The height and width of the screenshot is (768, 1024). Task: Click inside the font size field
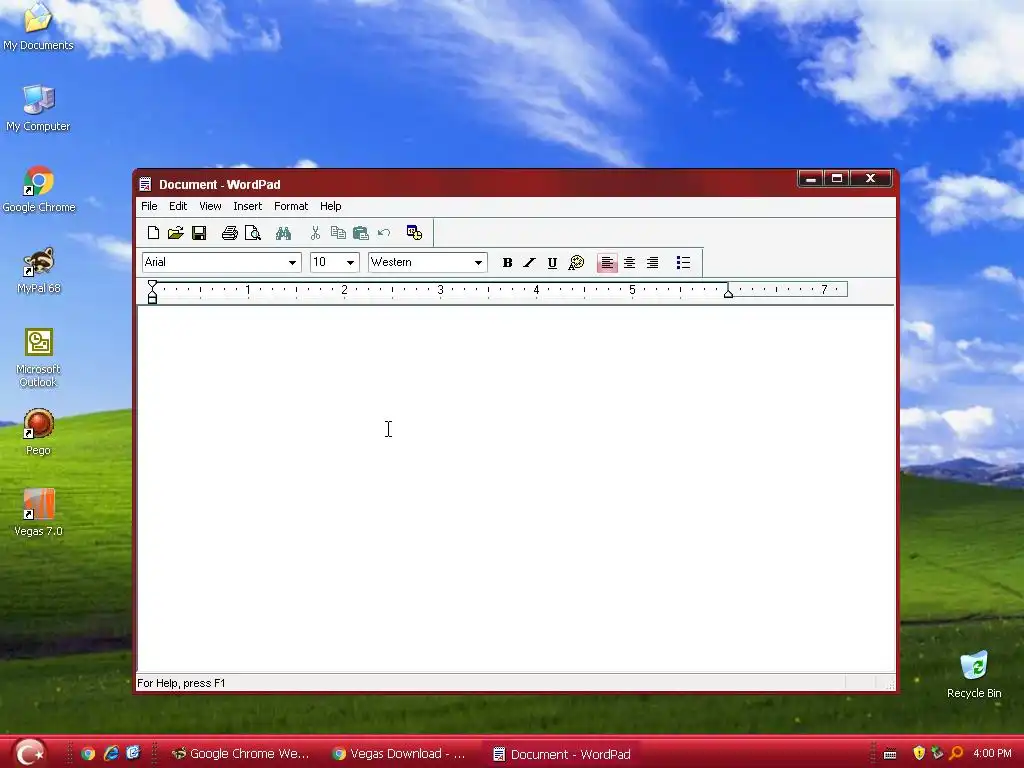pos(327,263)
